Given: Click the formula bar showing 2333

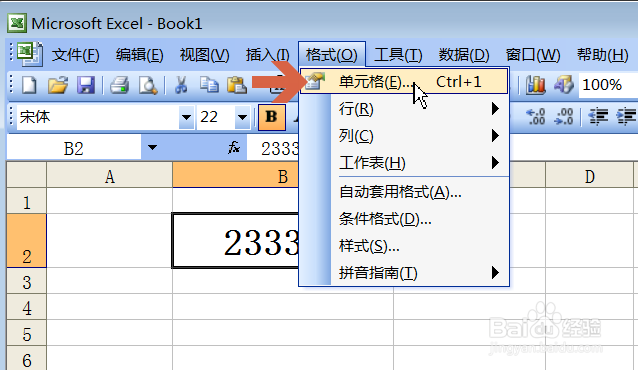Looking at the screenshot, I should (x=280, y=148).
